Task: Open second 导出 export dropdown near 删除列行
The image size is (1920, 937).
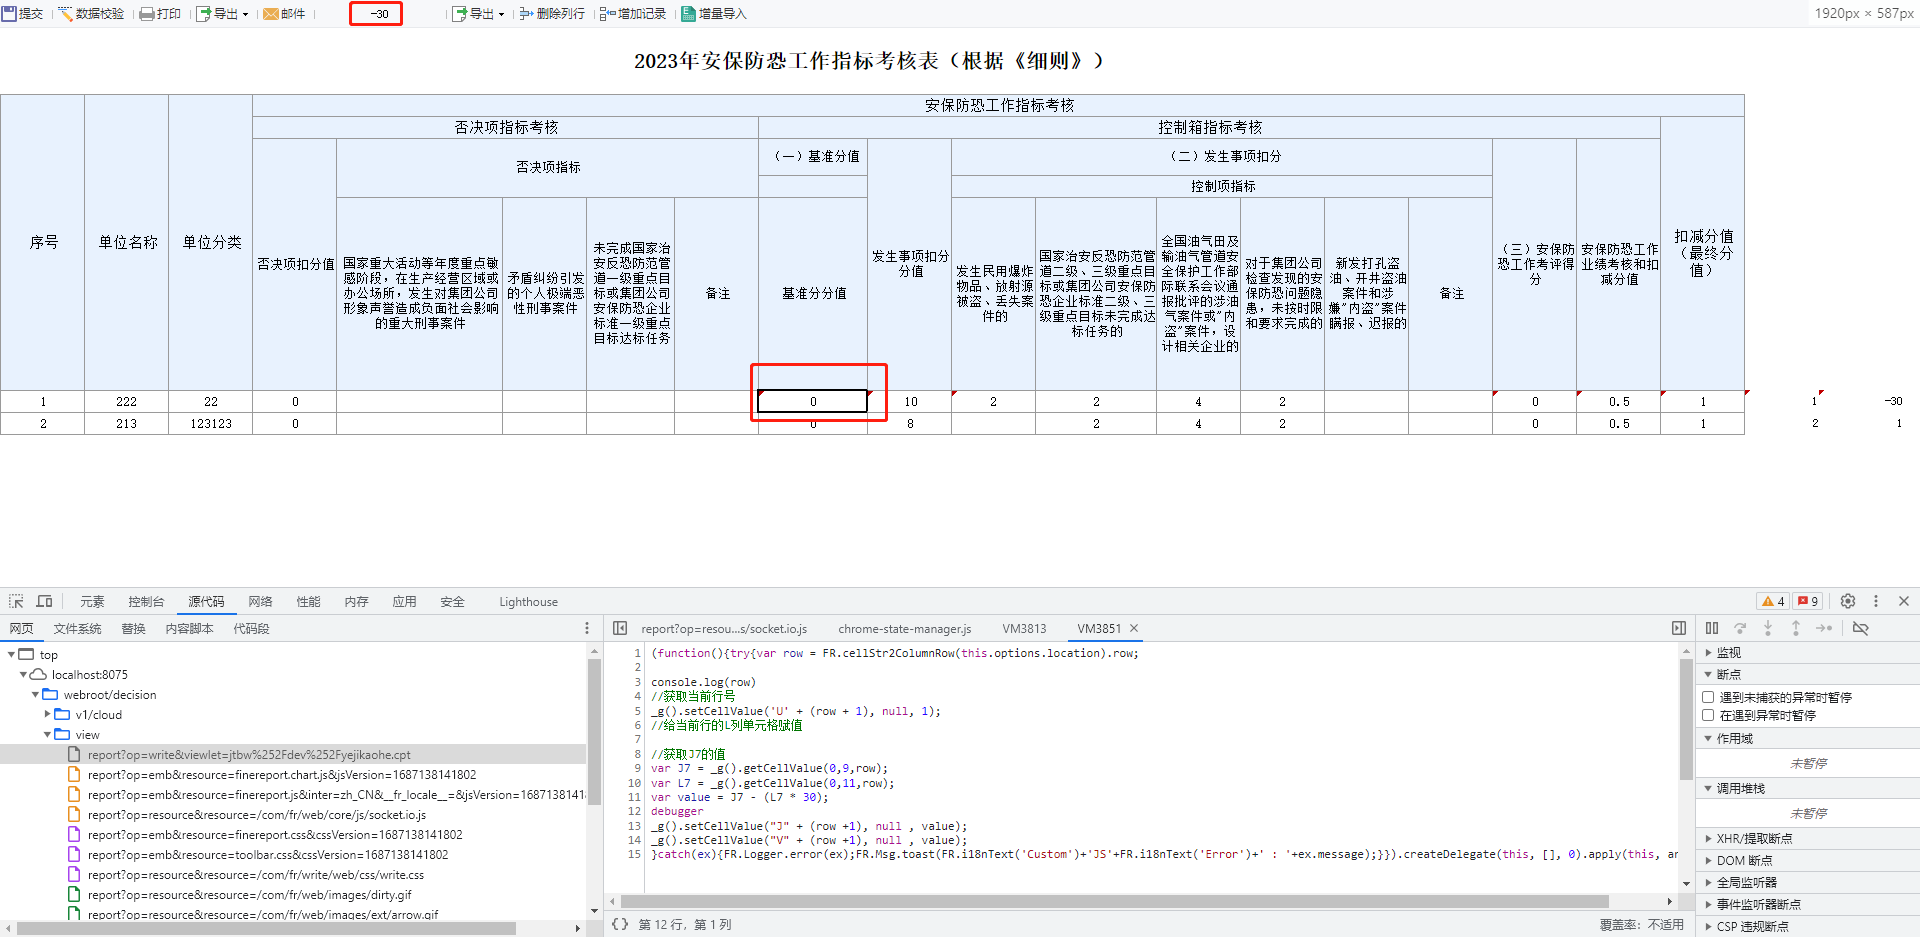Action: pyautogui.click(x=478, y=14)
